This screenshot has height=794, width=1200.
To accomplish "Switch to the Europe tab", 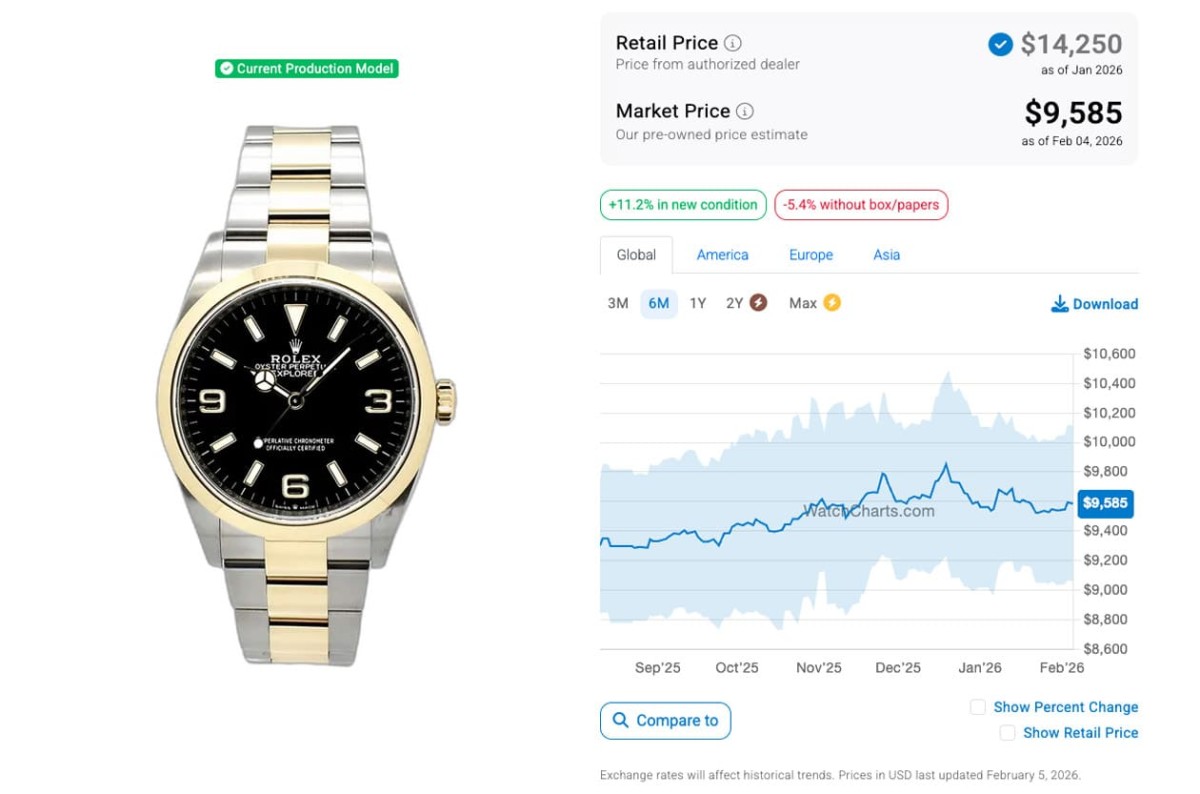I will (811, 255).
